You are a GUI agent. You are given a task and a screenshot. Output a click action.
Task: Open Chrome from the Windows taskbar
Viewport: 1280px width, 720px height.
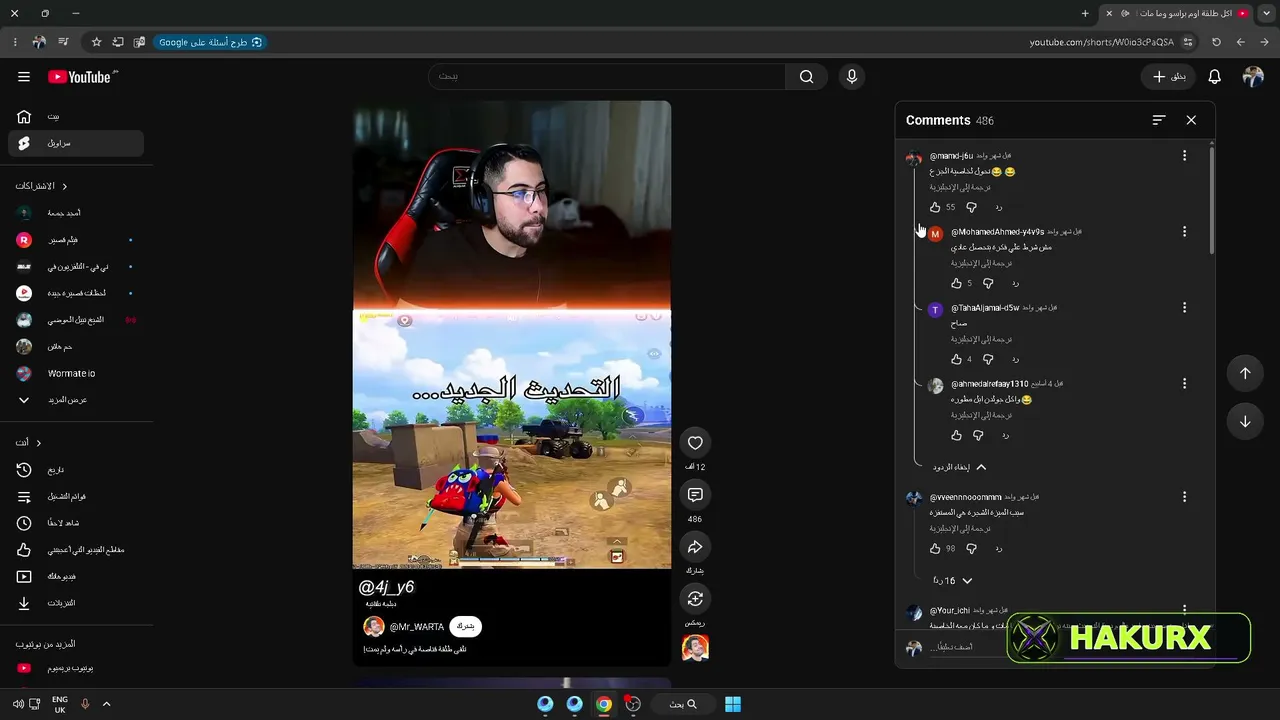[604, 704]
